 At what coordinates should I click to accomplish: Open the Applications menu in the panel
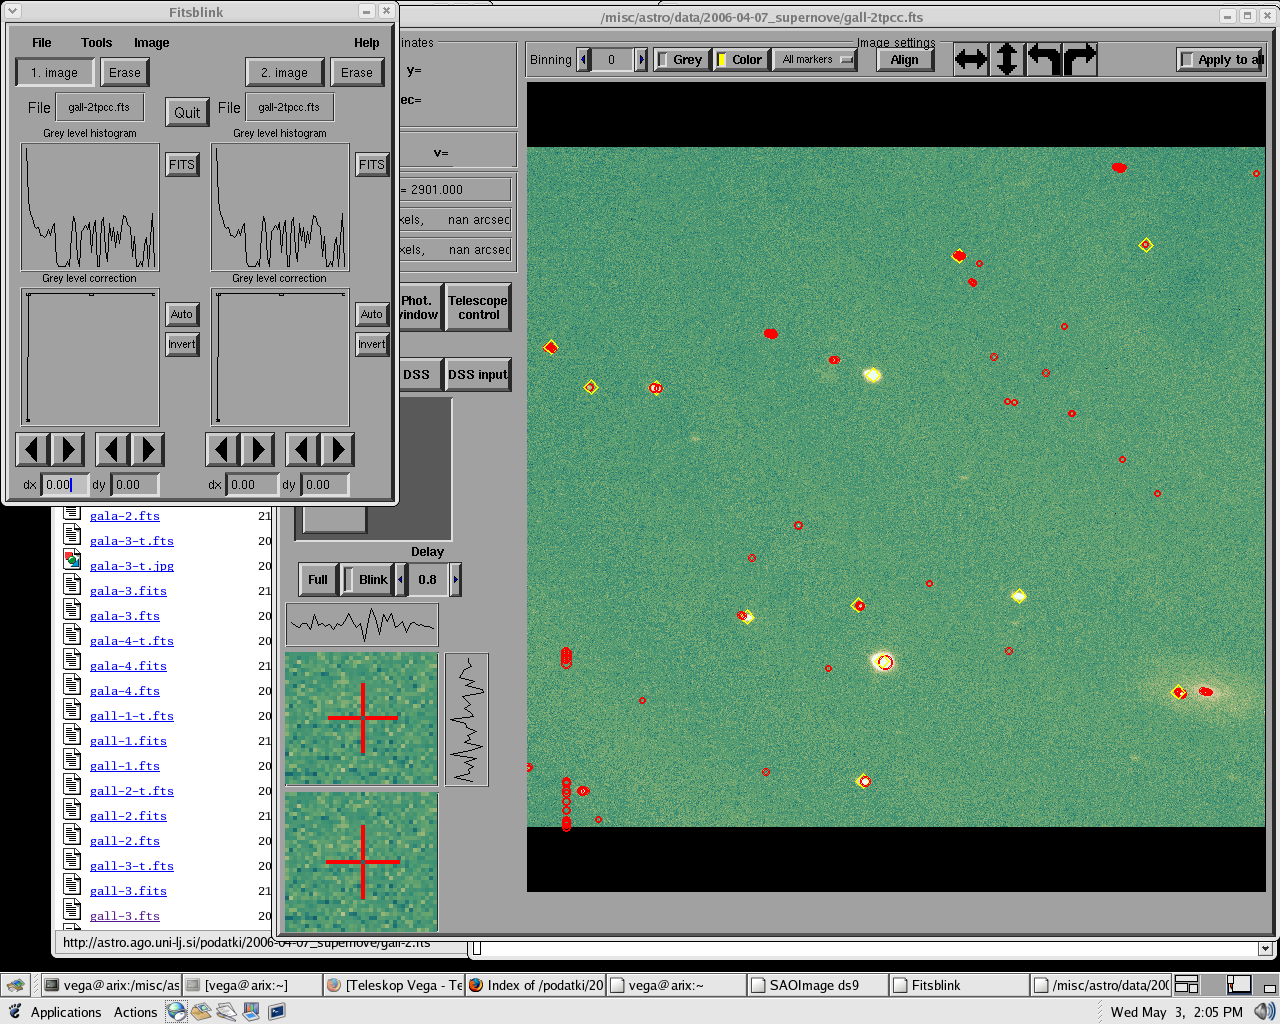click(x=66, y=1012)
